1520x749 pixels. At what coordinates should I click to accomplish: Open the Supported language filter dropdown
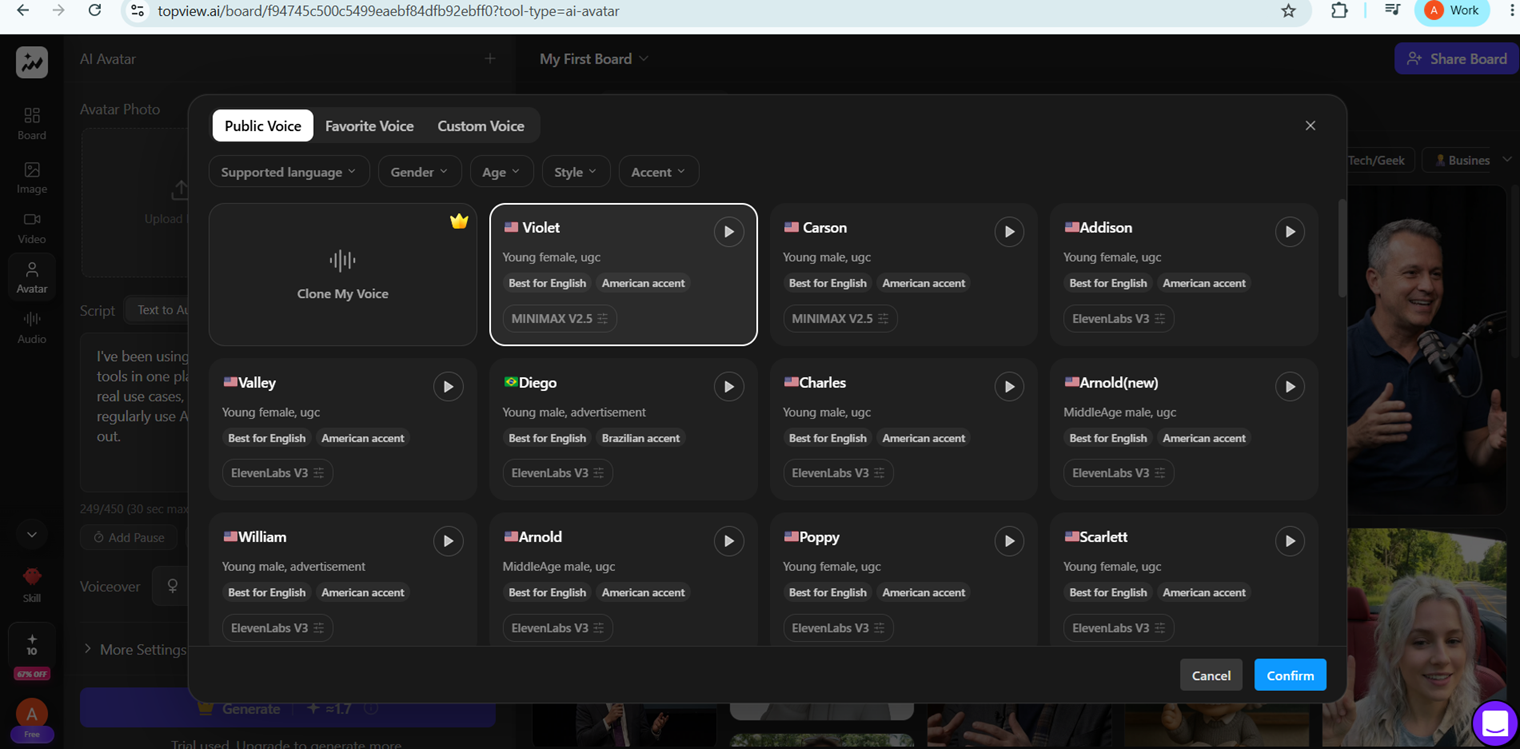click(289, 172)
